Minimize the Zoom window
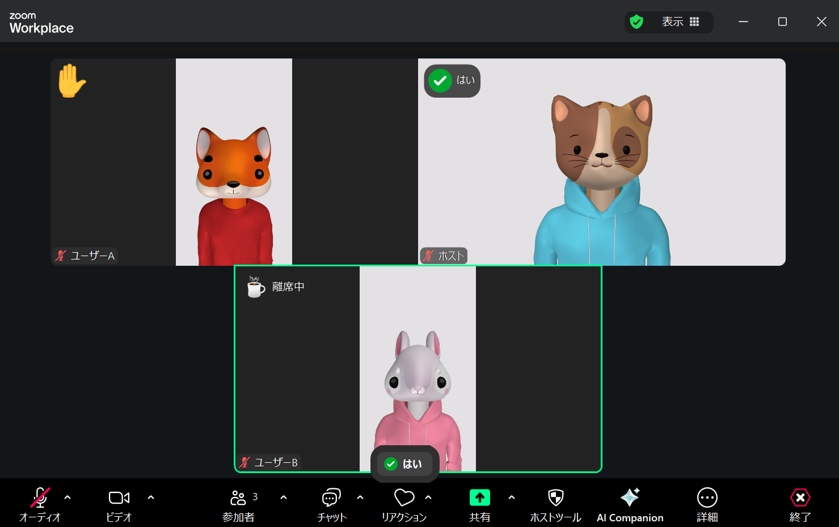This screenshot has height=527, width=839. coord(743,21)
